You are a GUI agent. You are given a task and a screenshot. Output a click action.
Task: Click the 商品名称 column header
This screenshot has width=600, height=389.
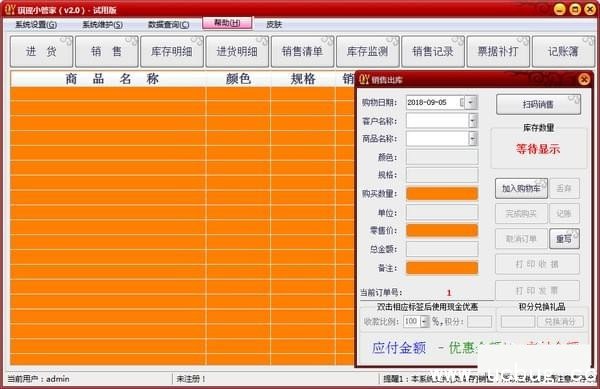click(x=108, y=79)
